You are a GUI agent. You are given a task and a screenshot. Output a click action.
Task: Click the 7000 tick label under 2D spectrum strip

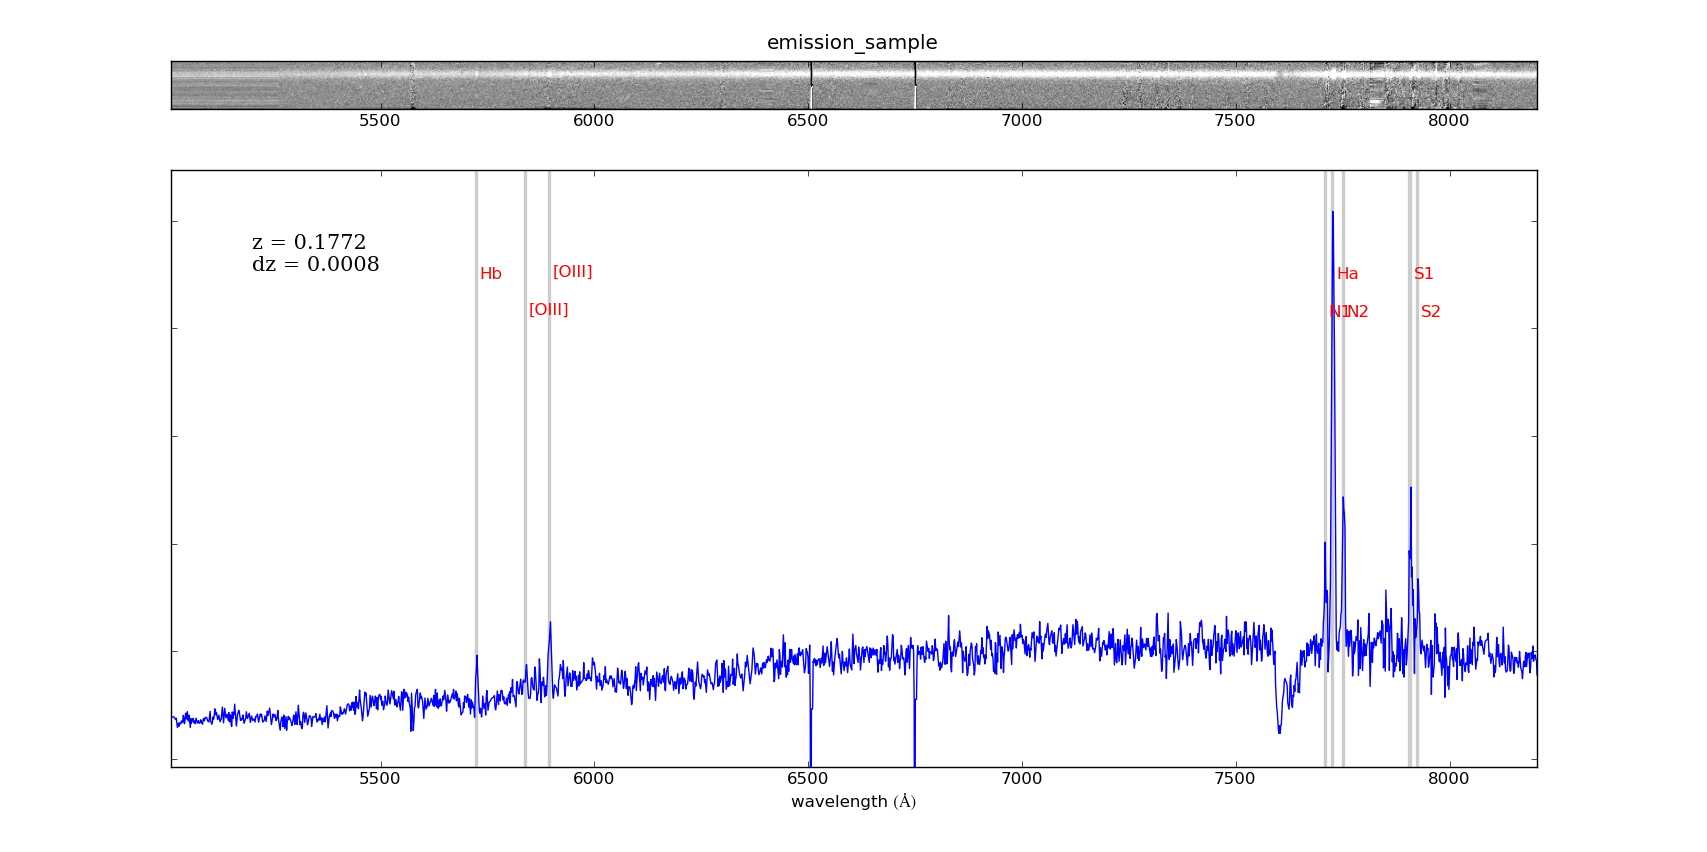[x=1021, y=121]
